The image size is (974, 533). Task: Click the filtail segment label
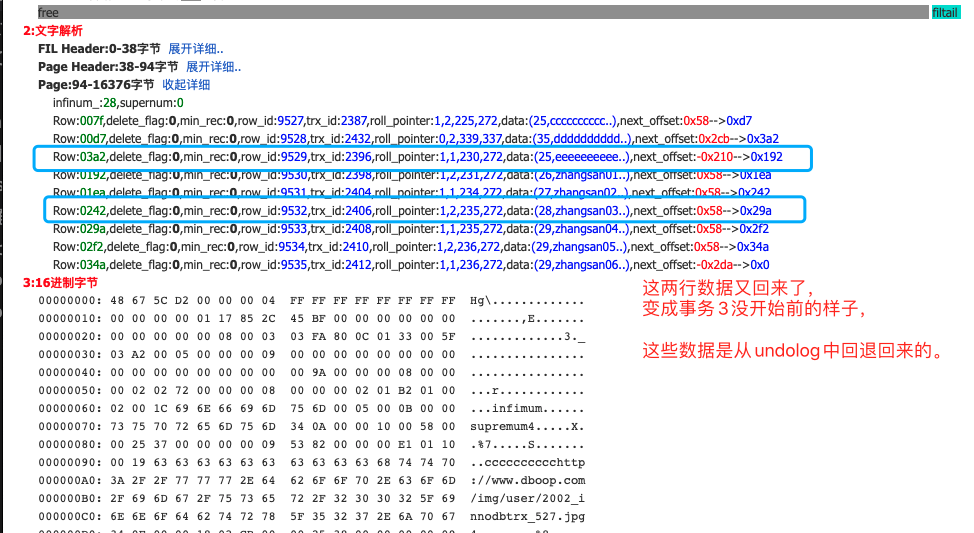pyautogui.click(x=945, y=12)
